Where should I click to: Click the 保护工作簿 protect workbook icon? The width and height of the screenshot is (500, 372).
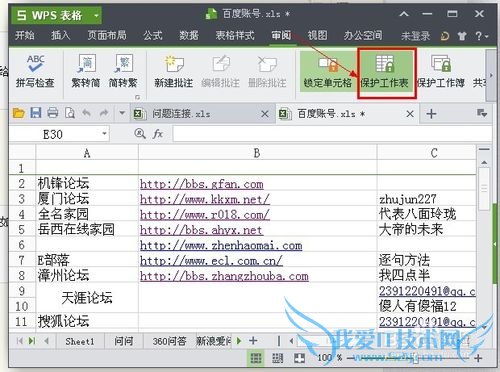441,64
